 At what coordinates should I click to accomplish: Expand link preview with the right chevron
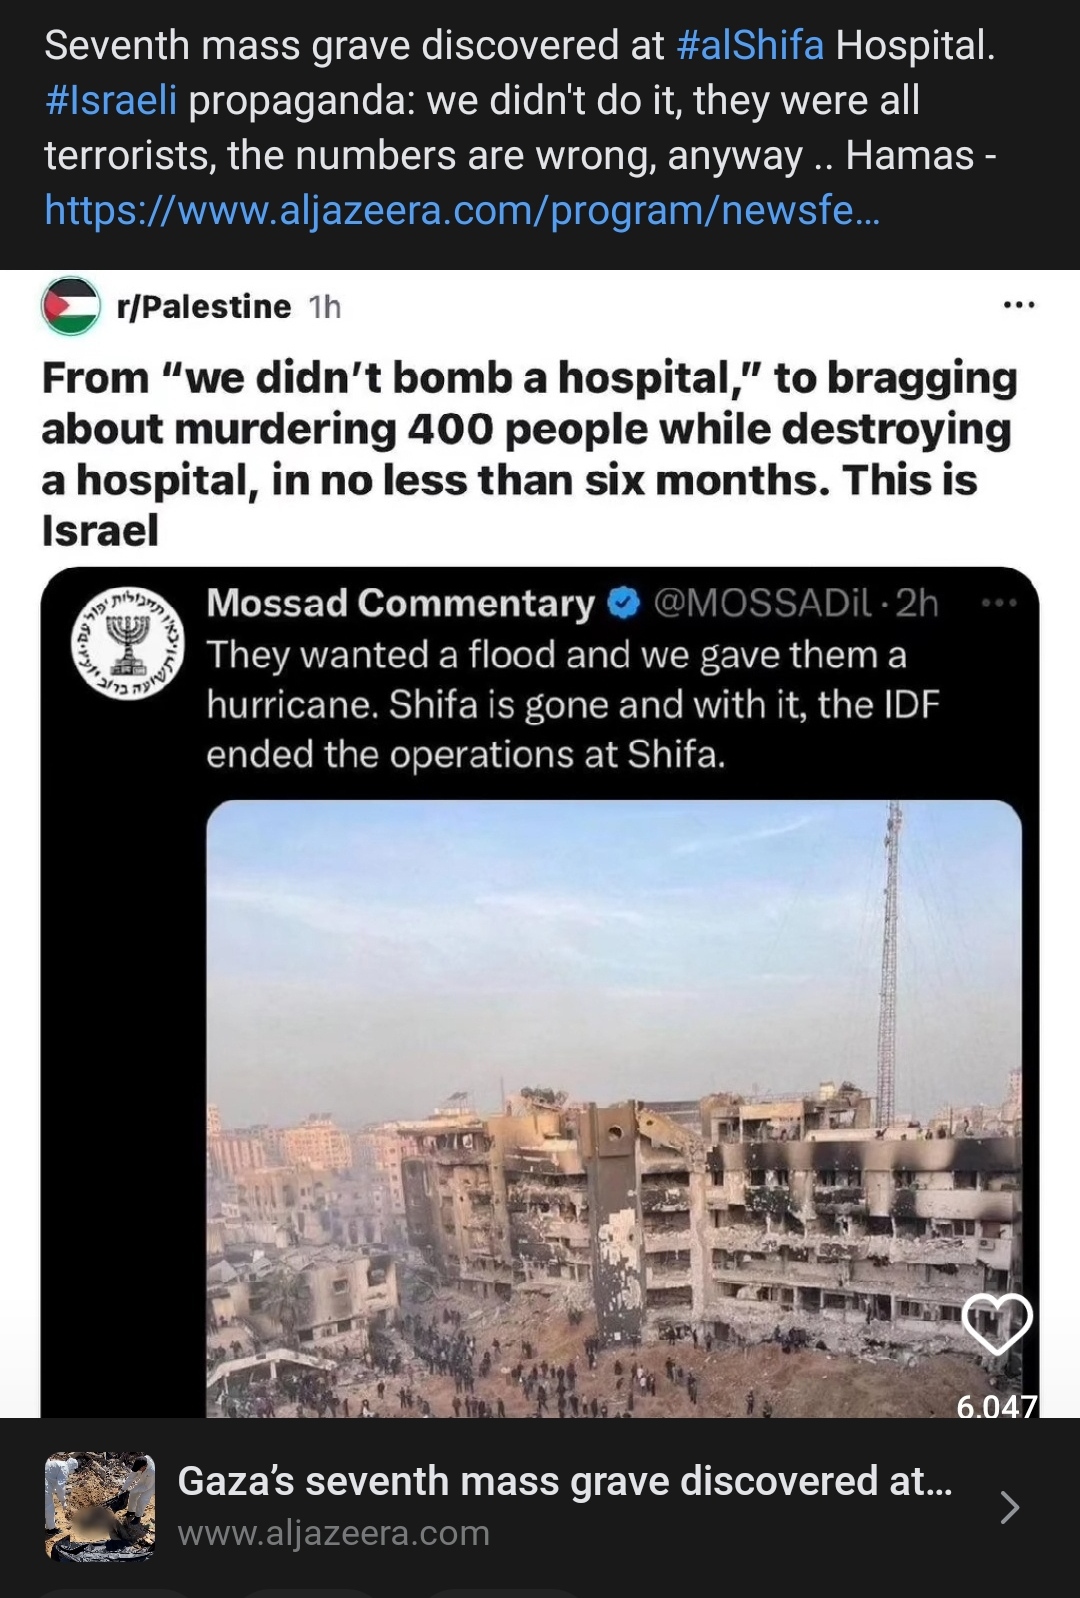point(1010,1506)
